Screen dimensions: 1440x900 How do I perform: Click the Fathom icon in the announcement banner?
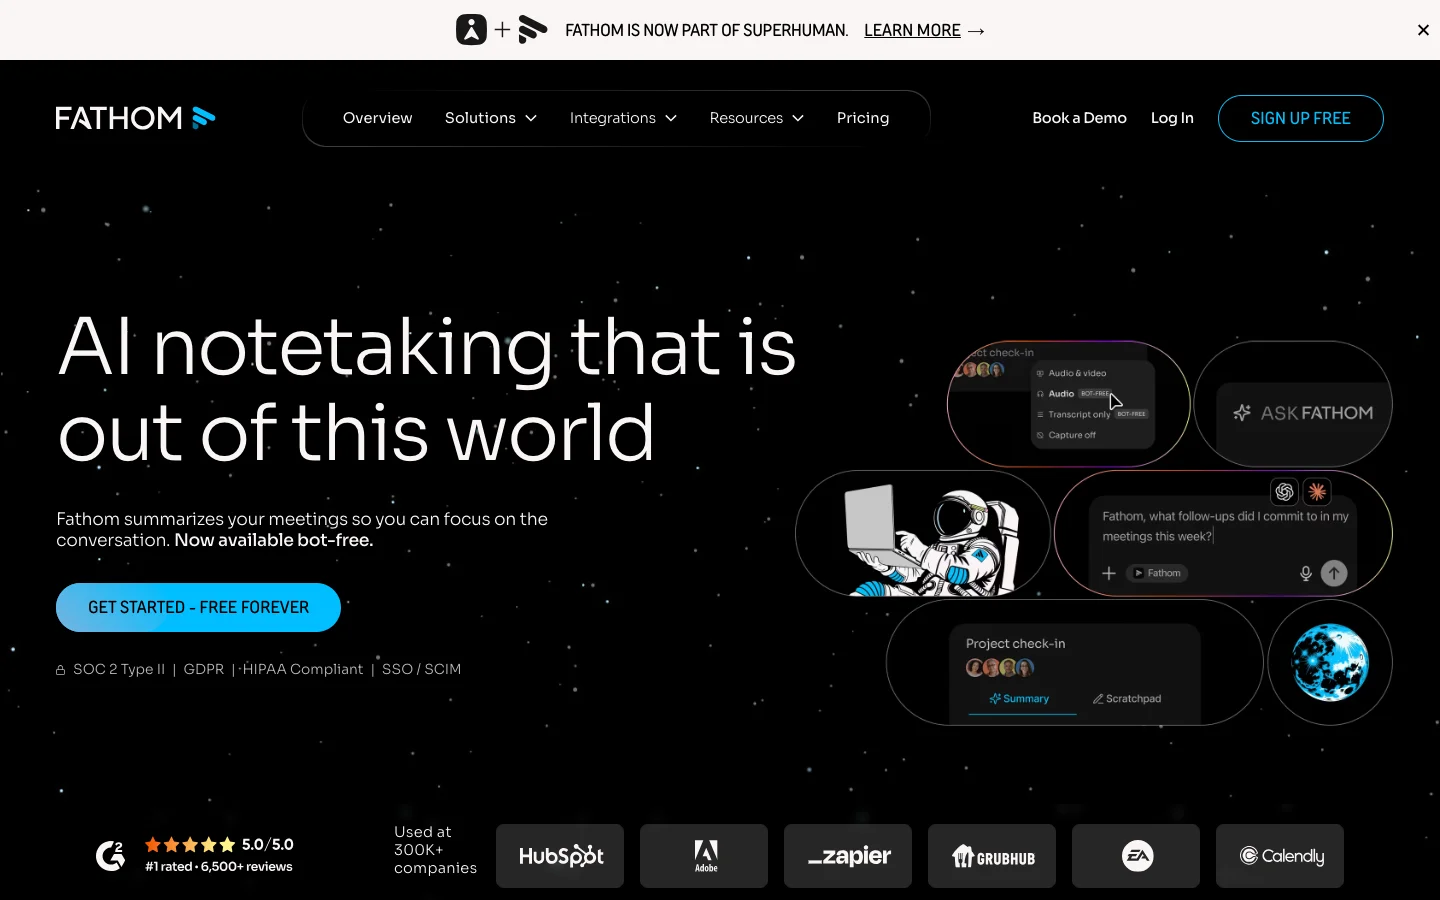533,30
